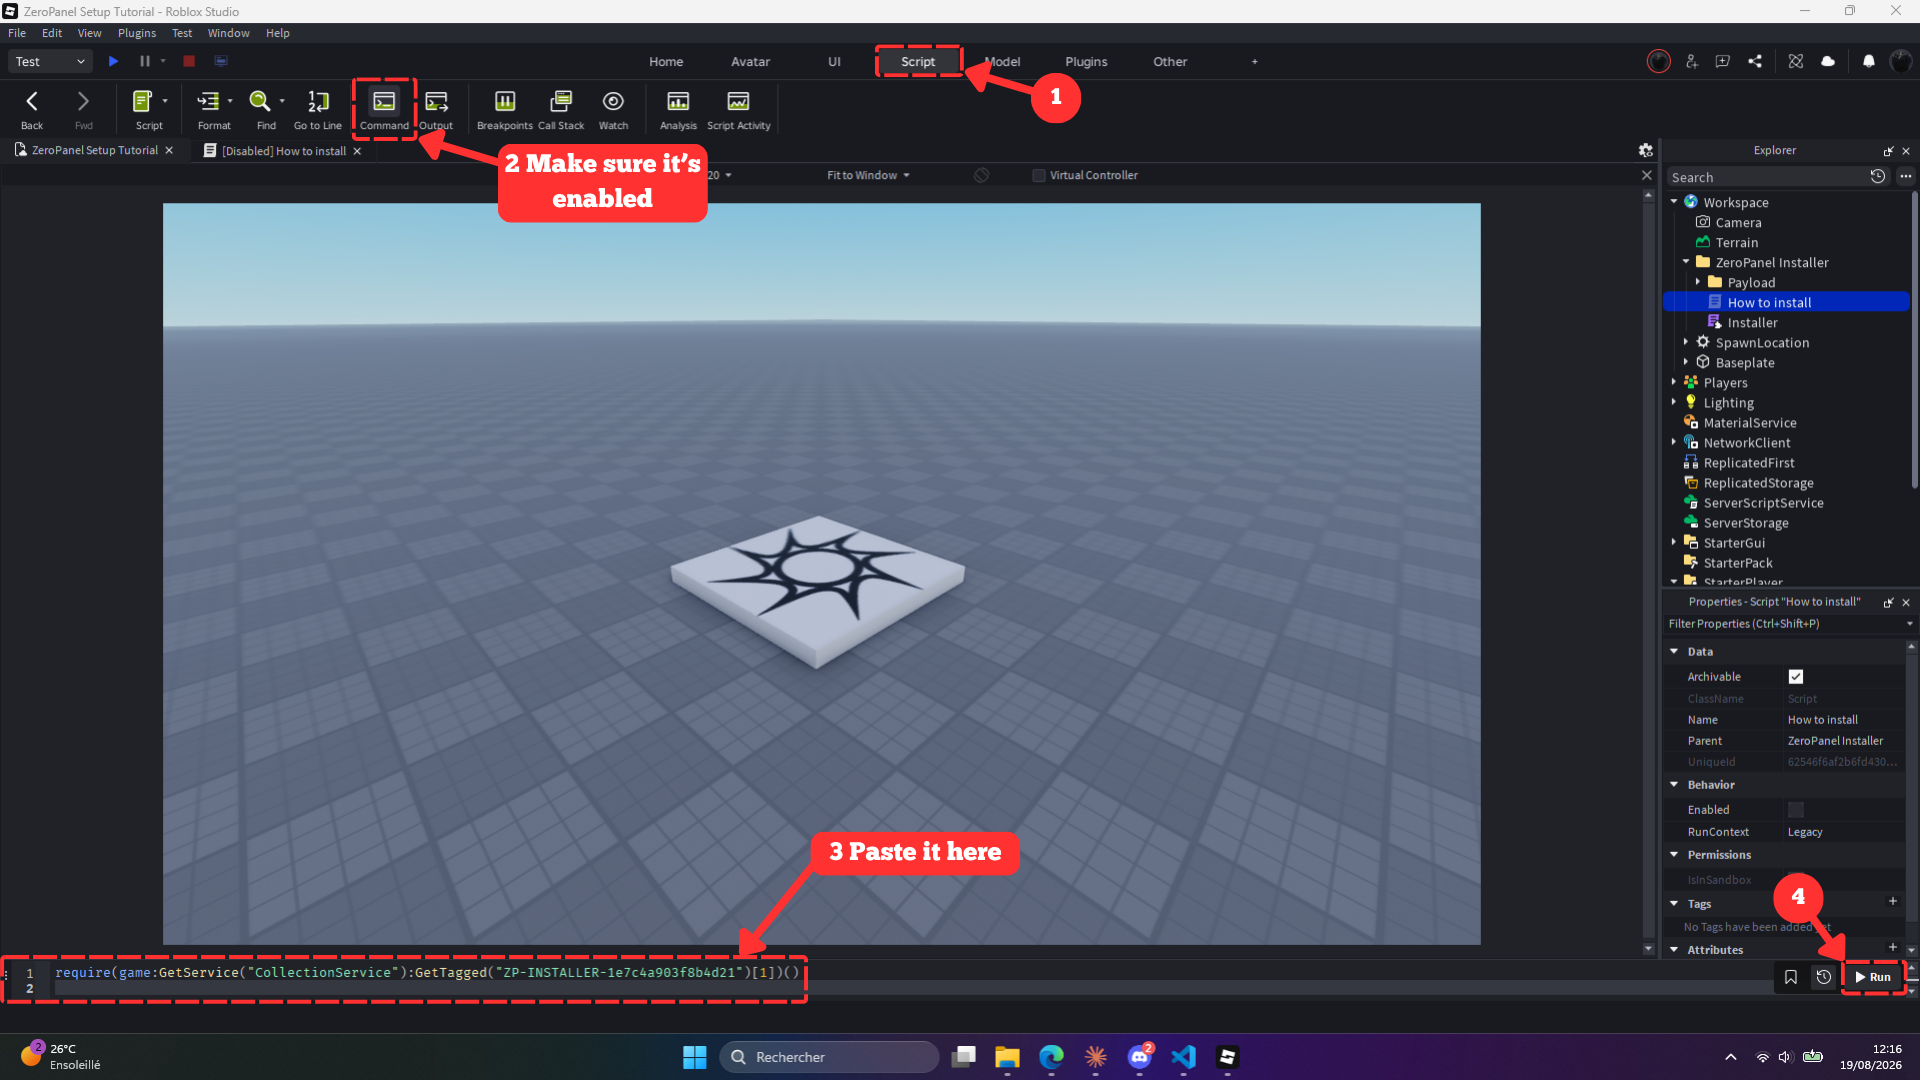The image size is (1920, 1080).
Task: Toggle the Archivable checkbox
Action: point(1796,677)
